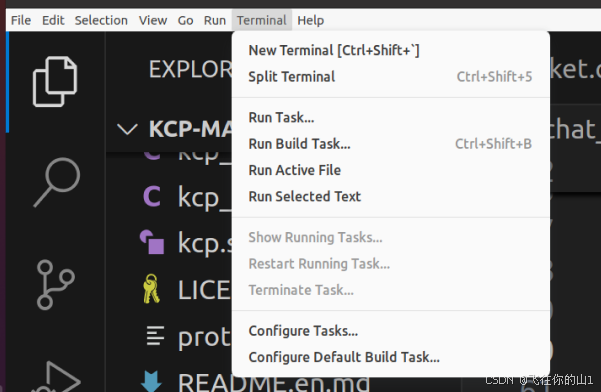Screen dimensions: 601x392
Task: Open the Search magnifier icon in activity bar
Action: 57,182
